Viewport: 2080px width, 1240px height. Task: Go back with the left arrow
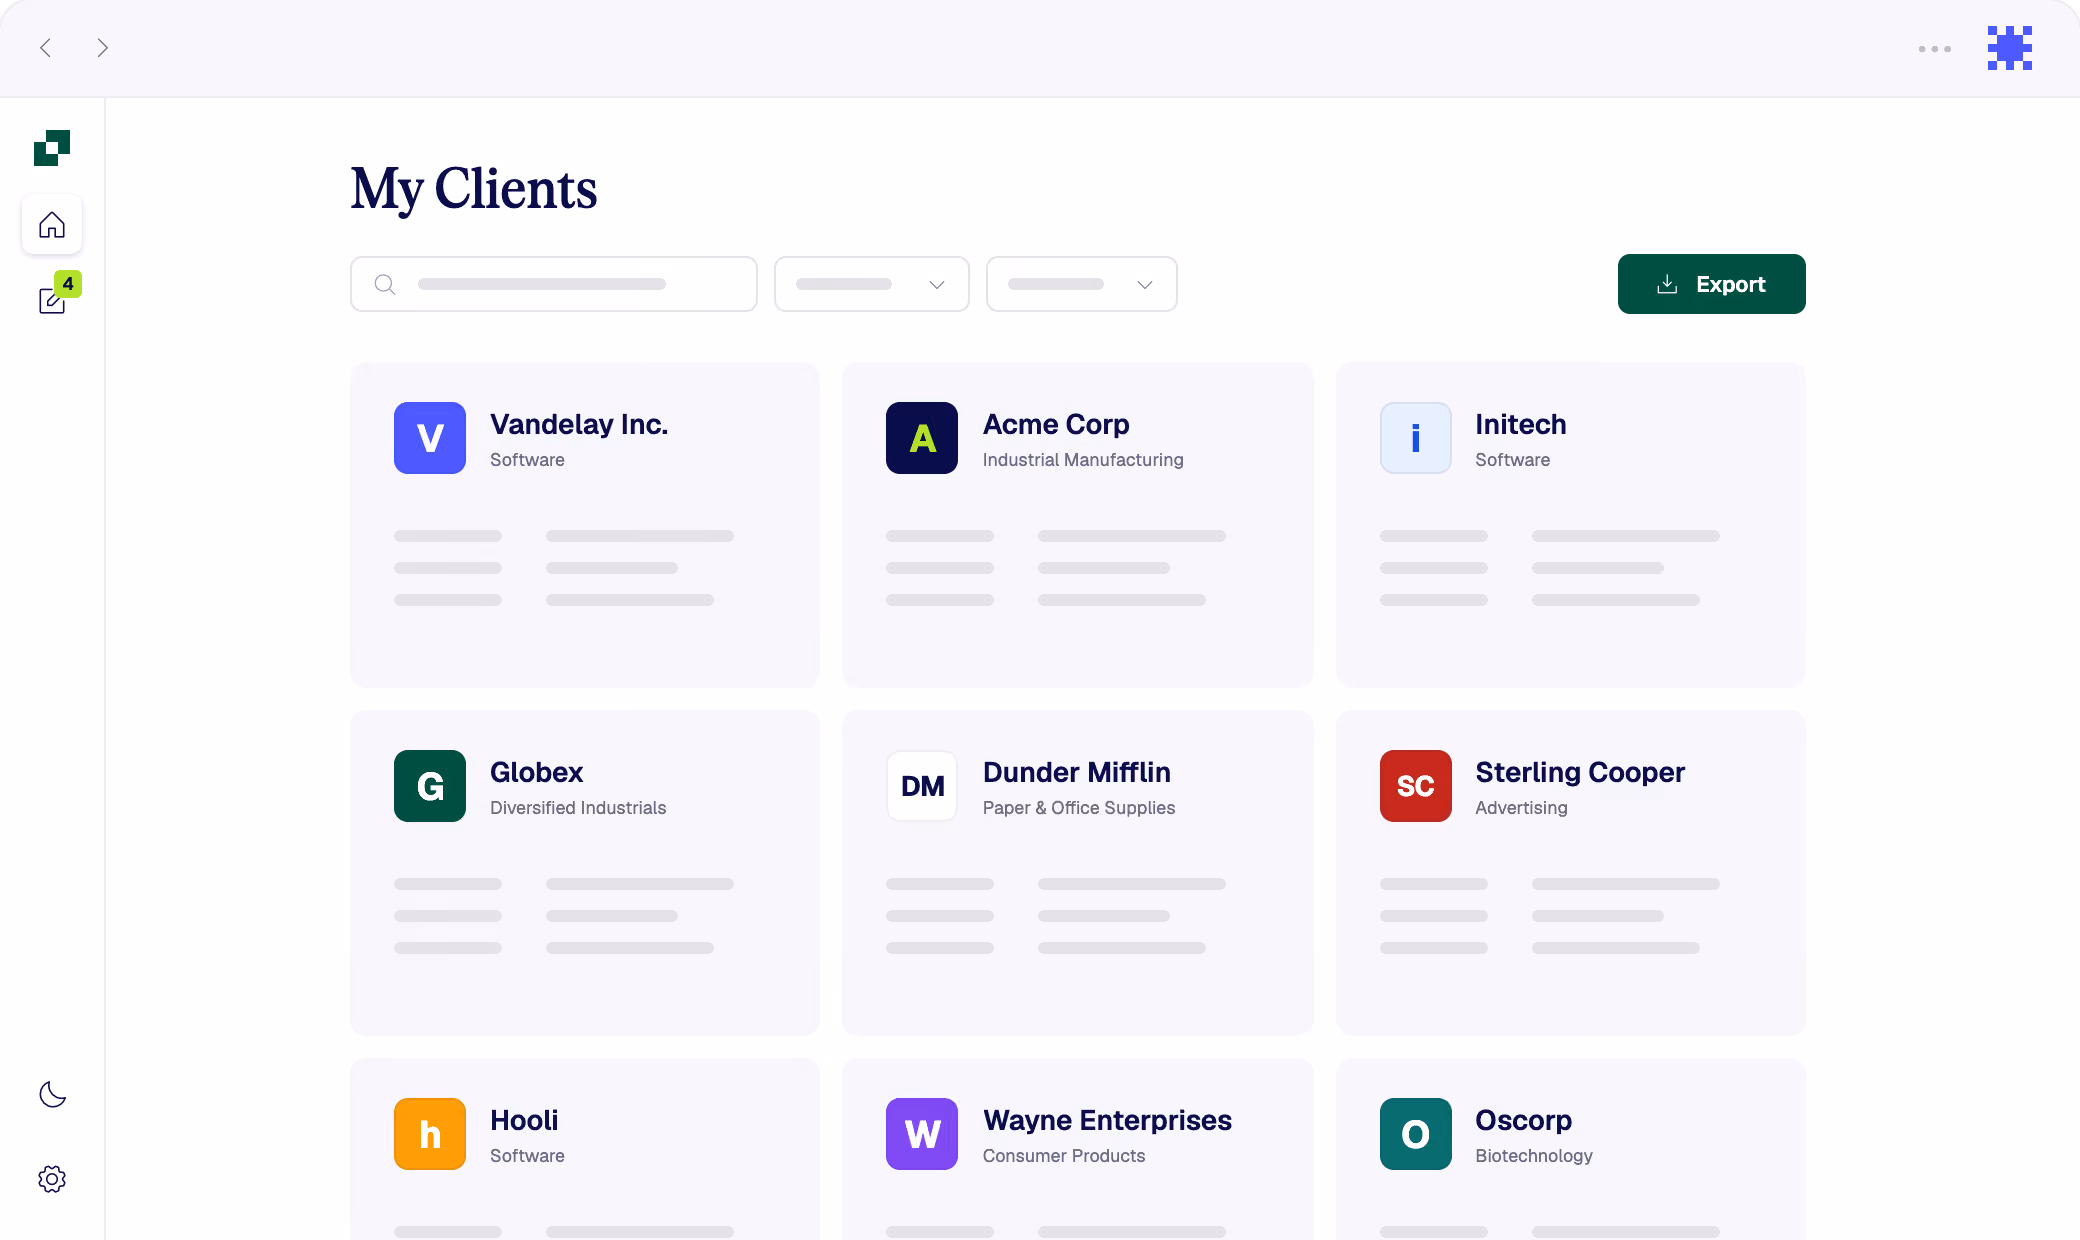click(x=45, y=48)
